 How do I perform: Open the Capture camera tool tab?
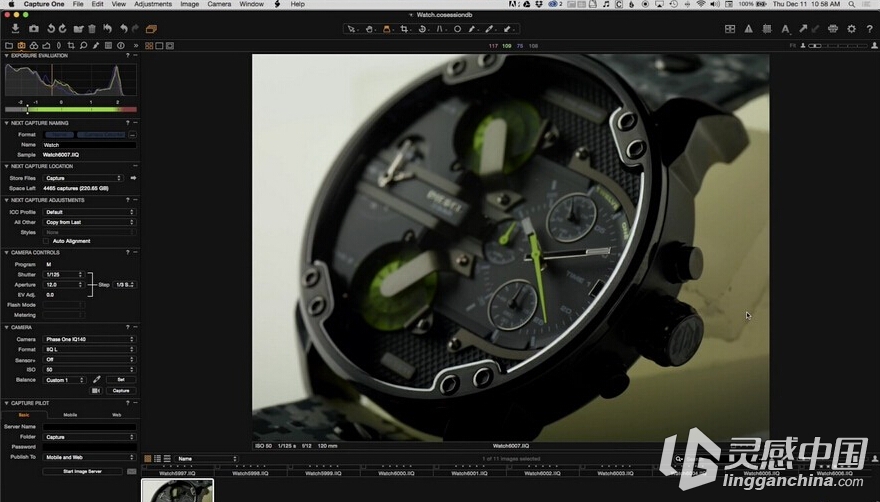click(x=21, y=45)
